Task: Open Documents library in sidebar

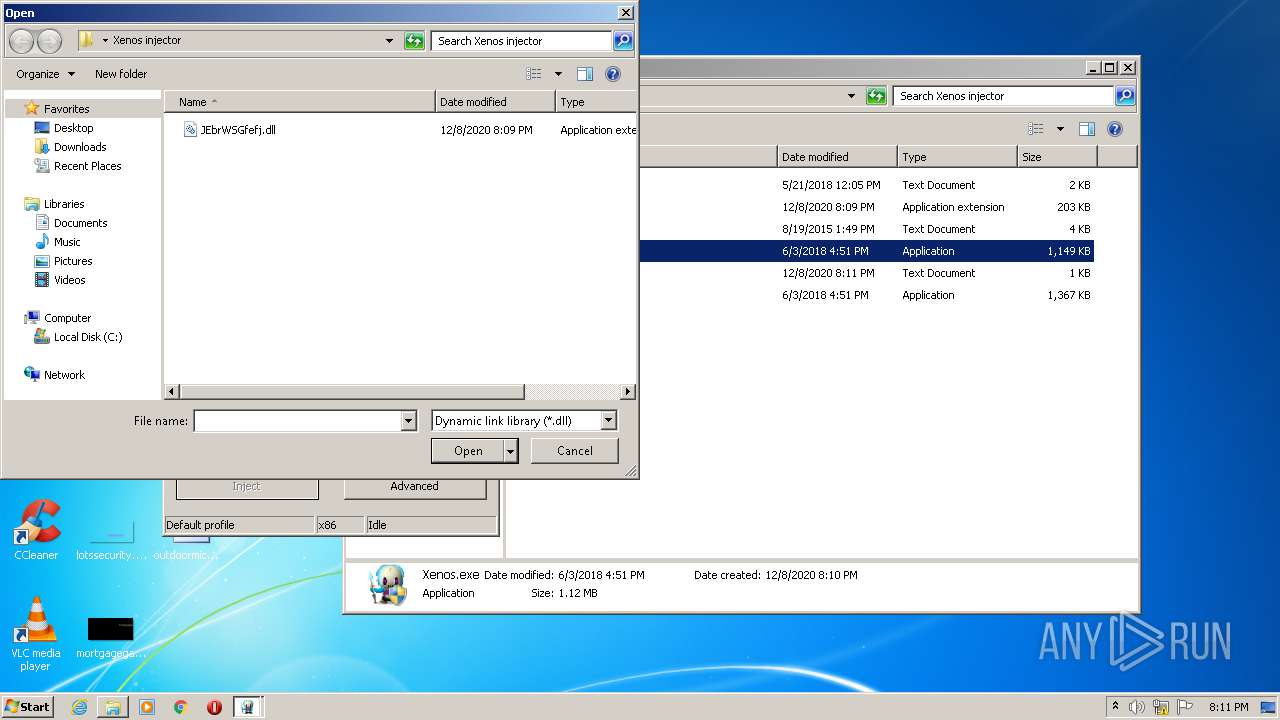Action: coord(80,223)
